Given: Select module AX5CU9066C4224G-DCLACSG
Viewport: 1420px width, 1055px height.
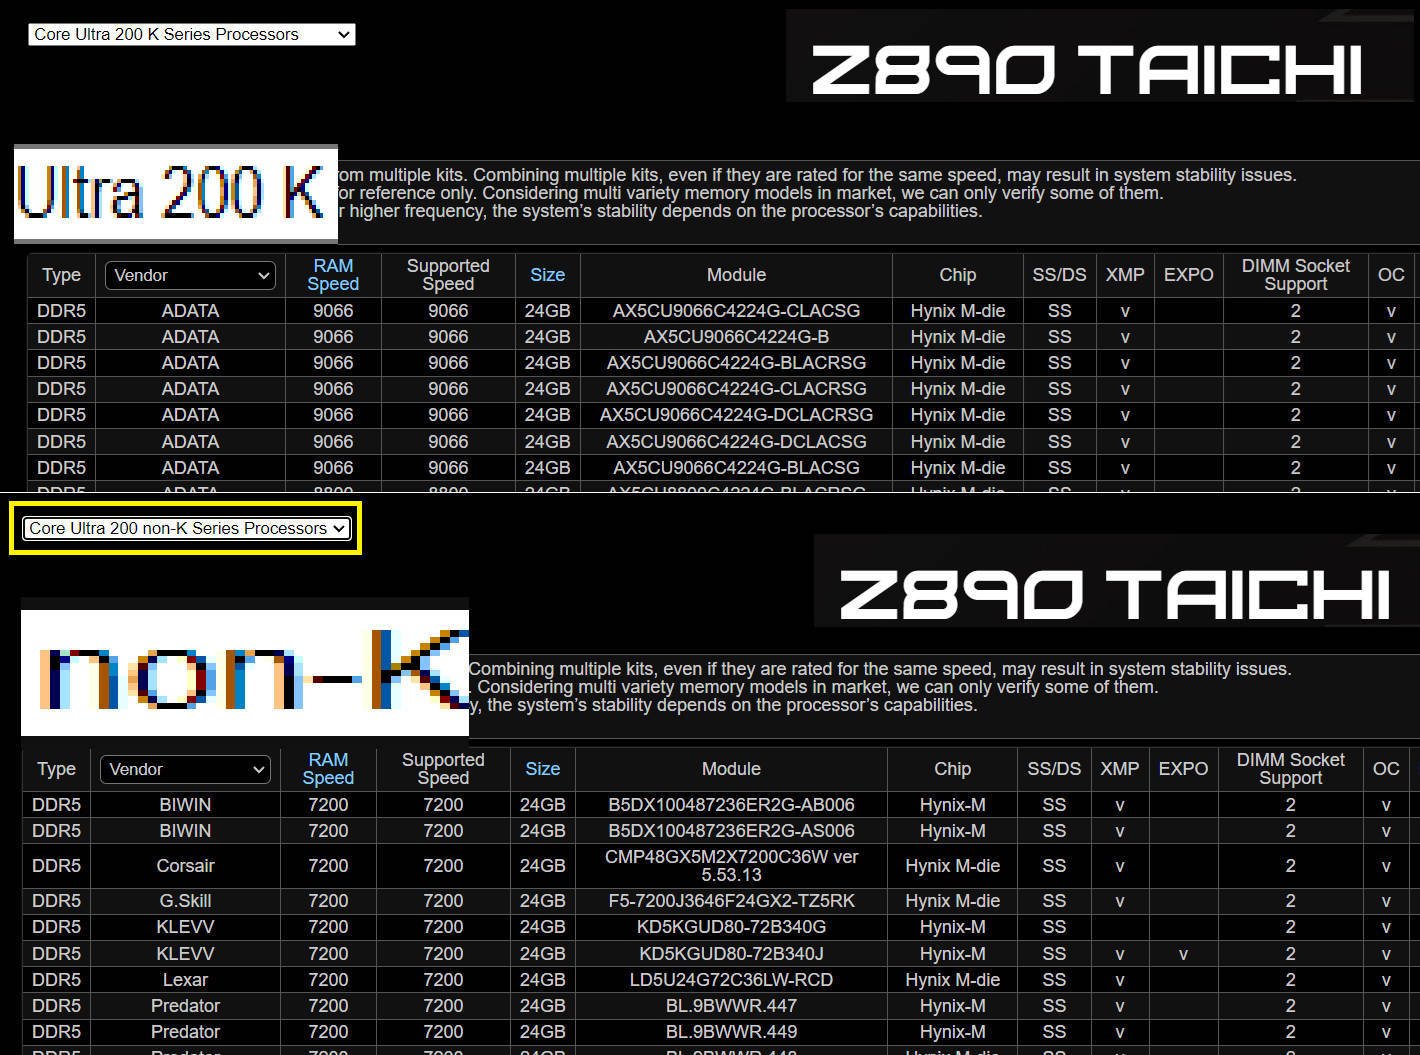Looking at the screenshot, I should 736,442.
